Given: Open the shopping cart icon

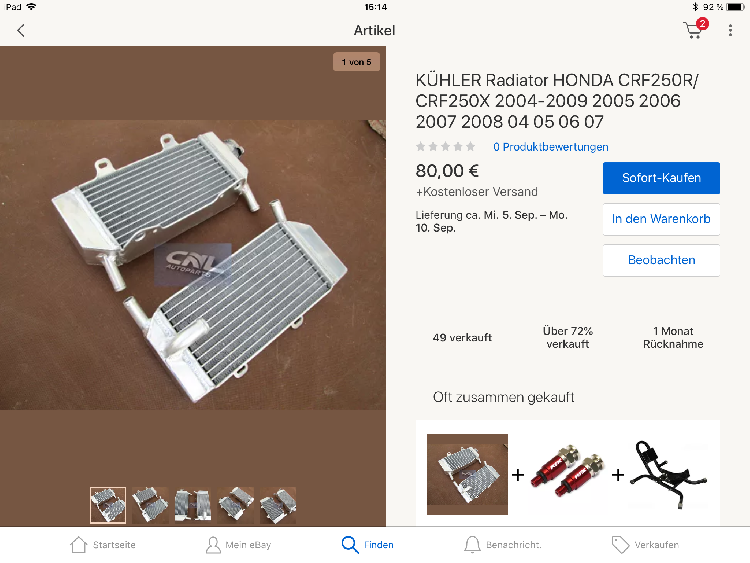Looking at the screenshot, I should point(695,29).
